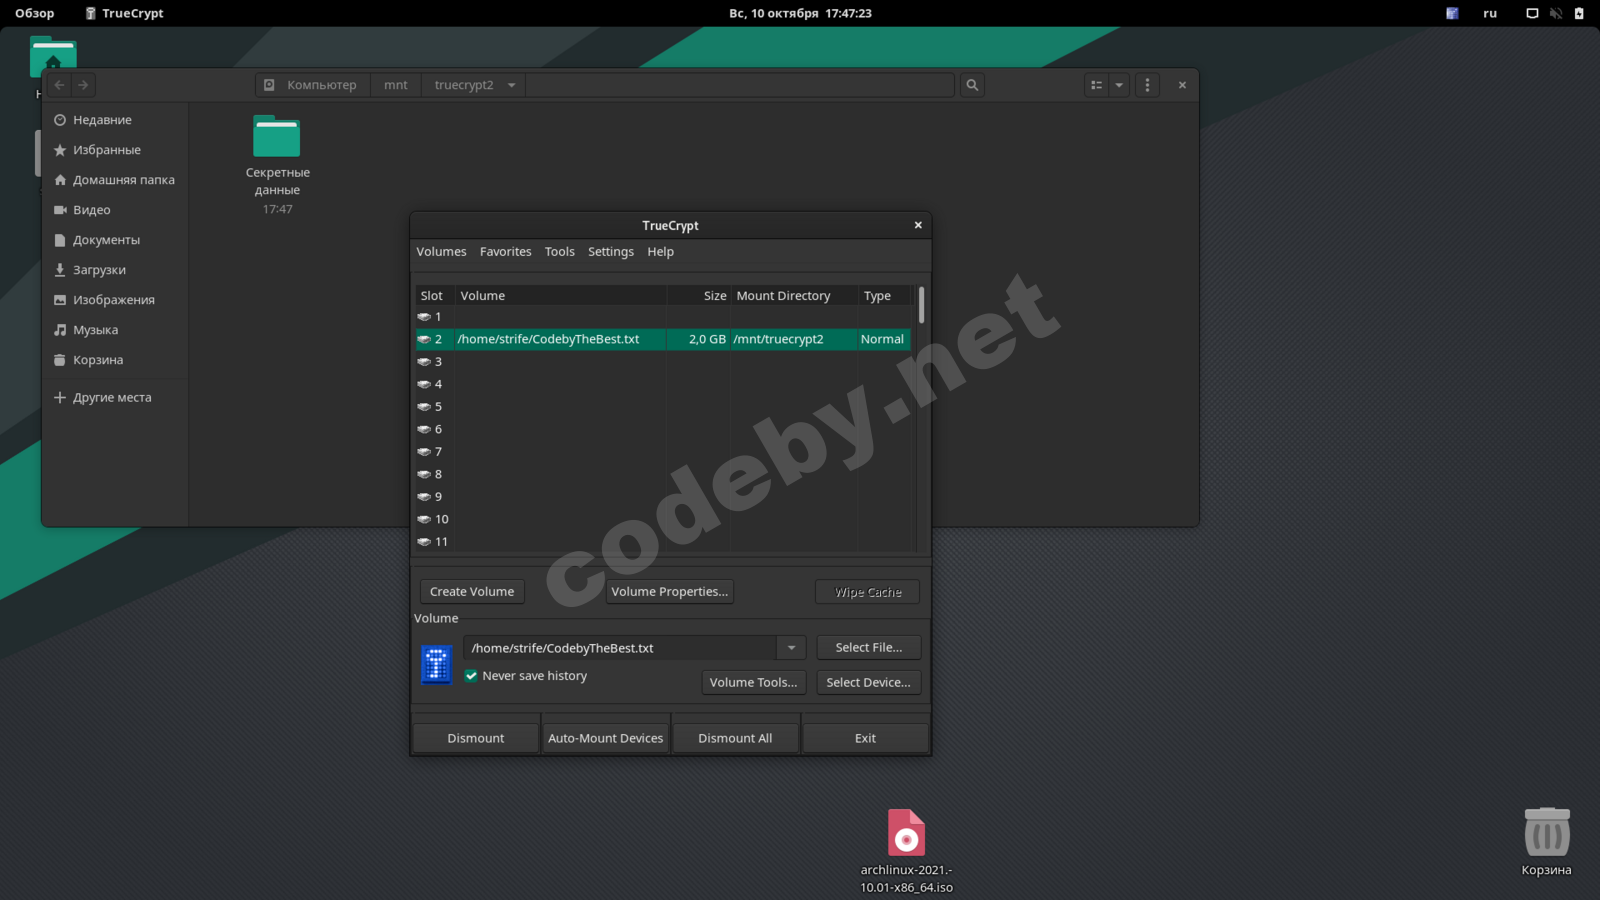Click the TrueCrypt logo icon beside volume path

point(436,665)
